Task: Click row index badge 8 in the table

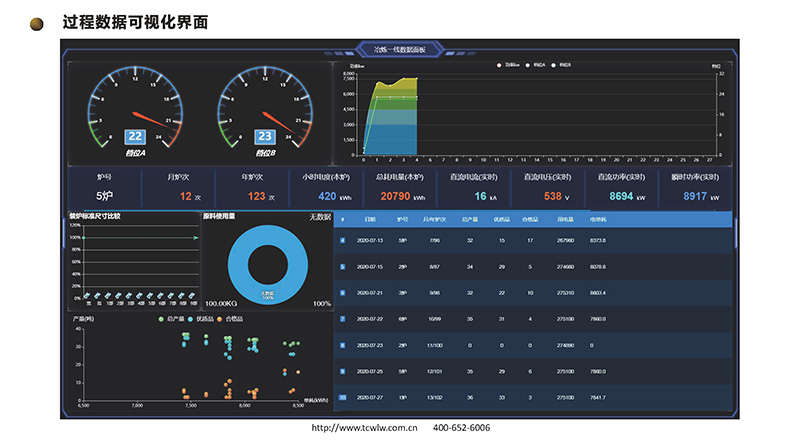Action: 342,345
